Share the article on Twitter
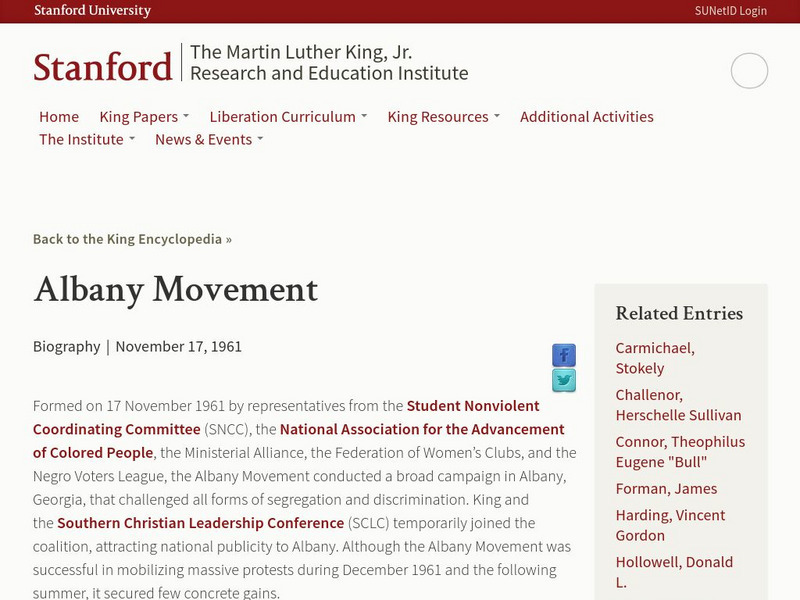The image size is (800, 600). pyautogui.click(x=564, y=379)
